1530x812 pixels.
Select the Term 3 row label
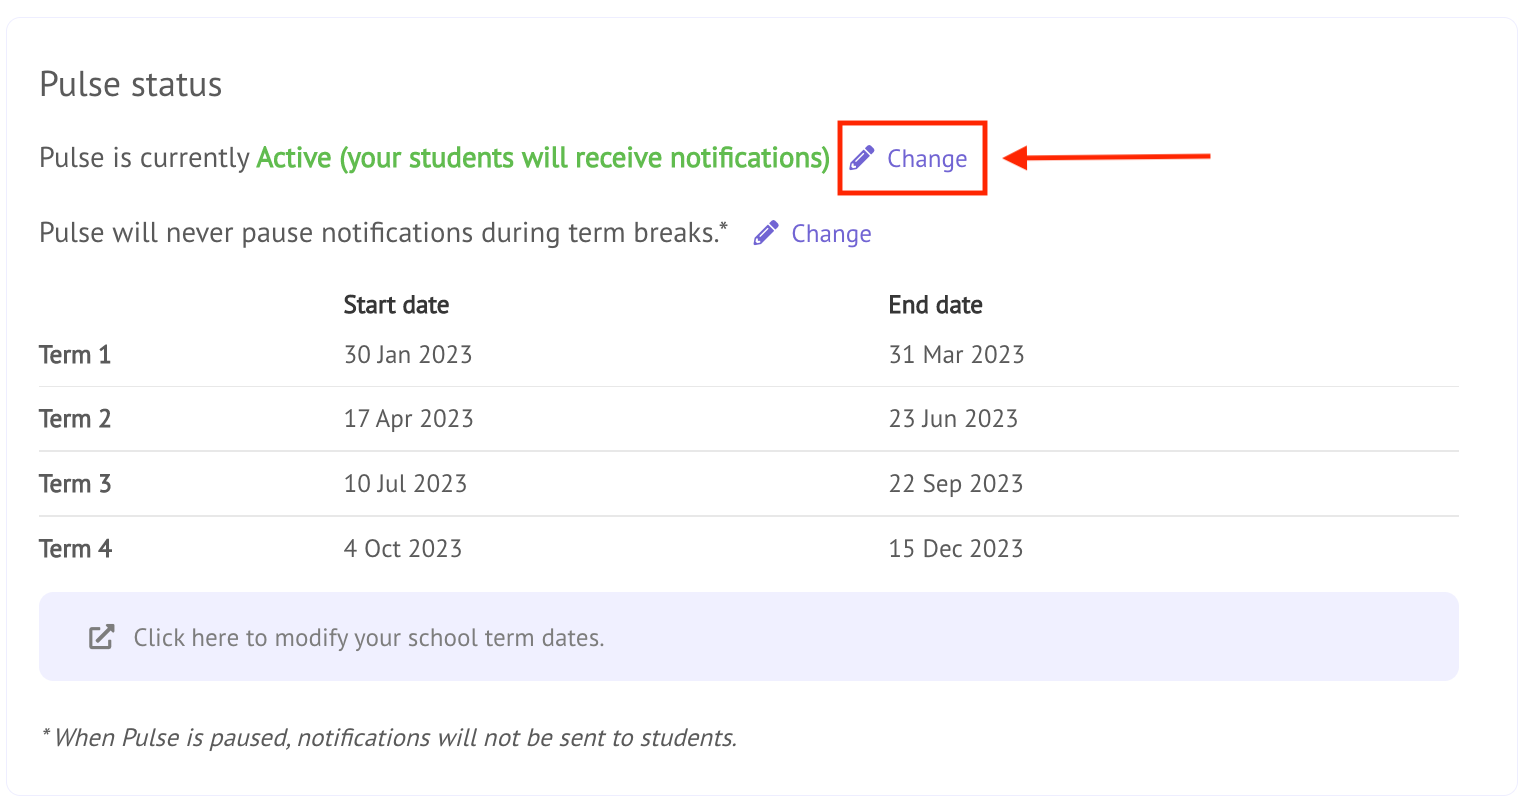pyautogui.click(x=75, y=484)
